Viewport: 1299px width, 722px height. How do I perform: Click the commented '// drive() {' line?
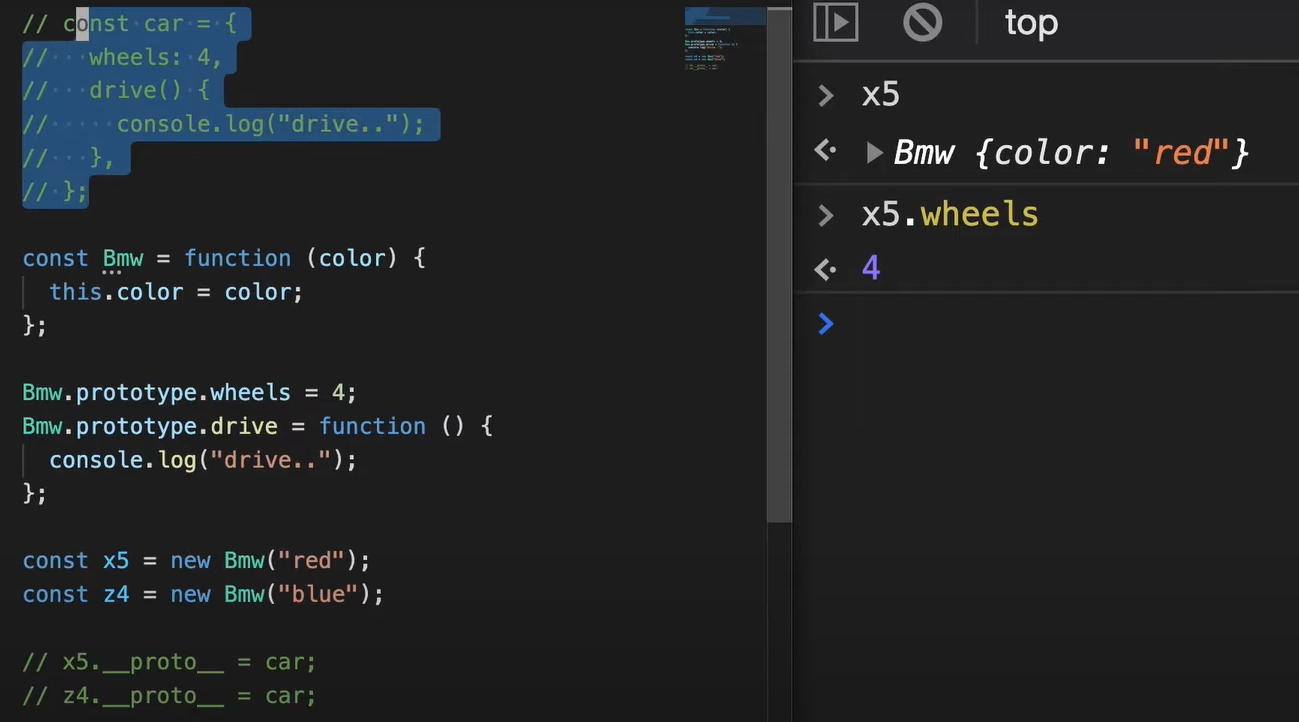click(116, 91)
